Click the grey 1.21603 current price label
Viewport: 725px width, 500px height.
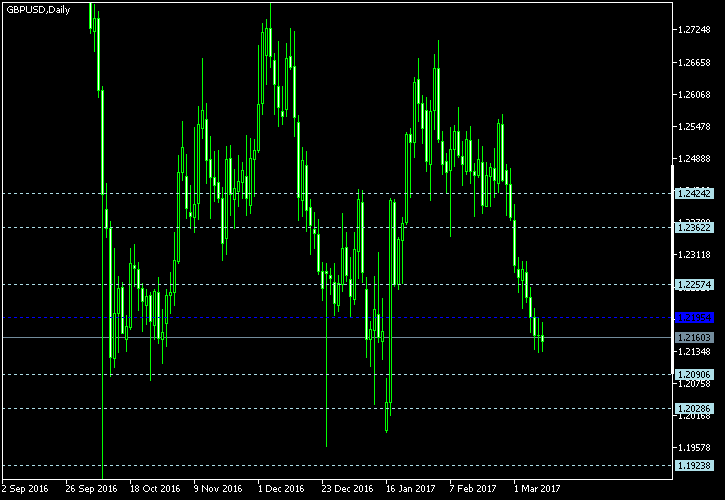point(694,338)
